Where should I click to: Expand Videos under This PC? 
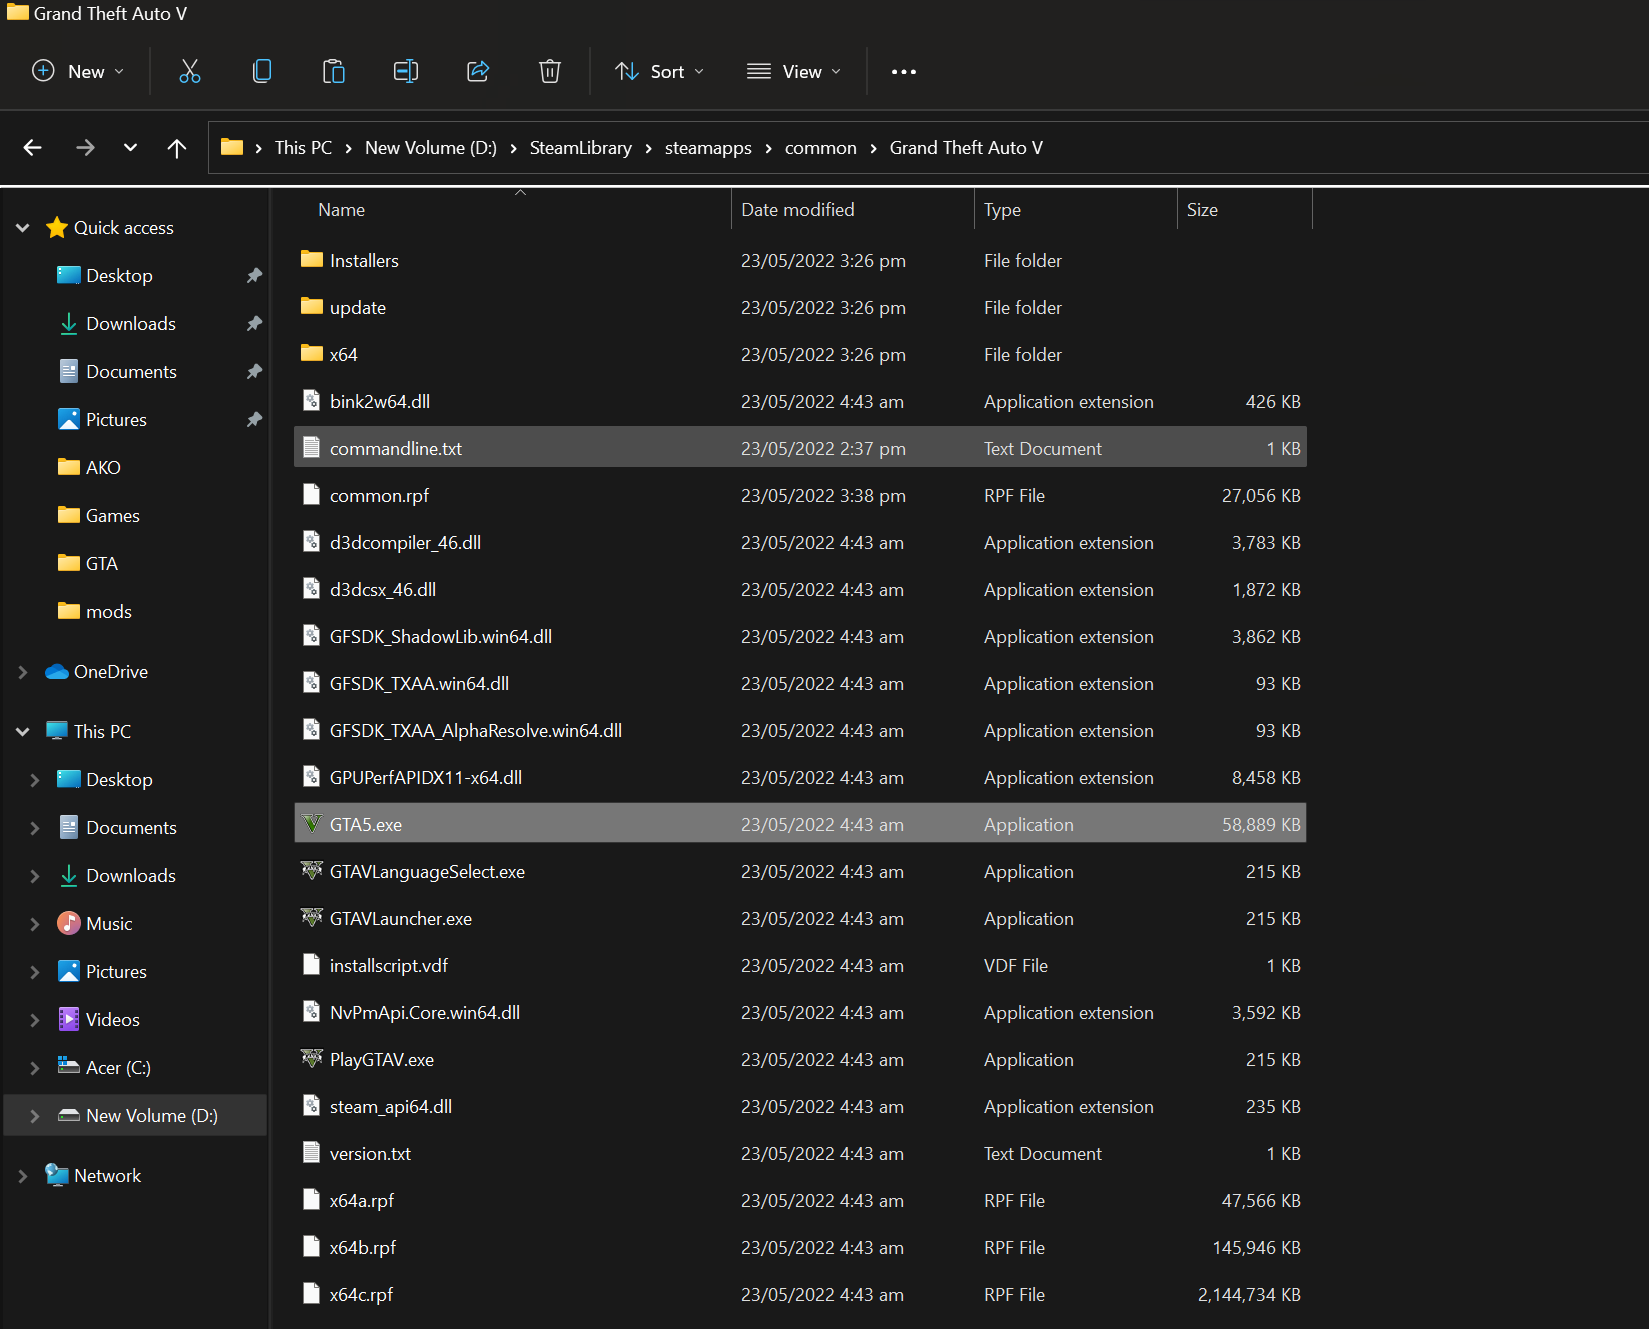pos(35,1020)
